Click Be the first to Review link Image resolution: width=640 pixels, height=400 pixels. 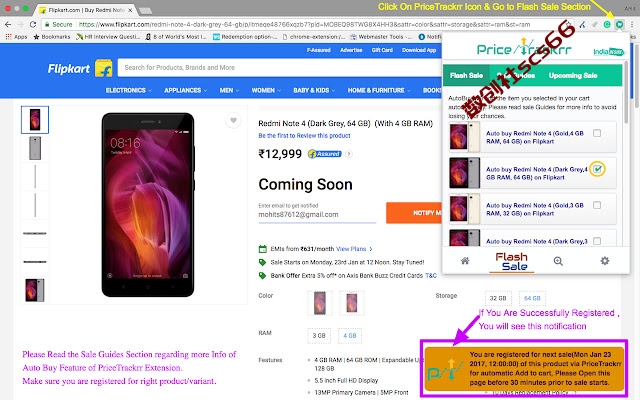(x=304, y=136)
